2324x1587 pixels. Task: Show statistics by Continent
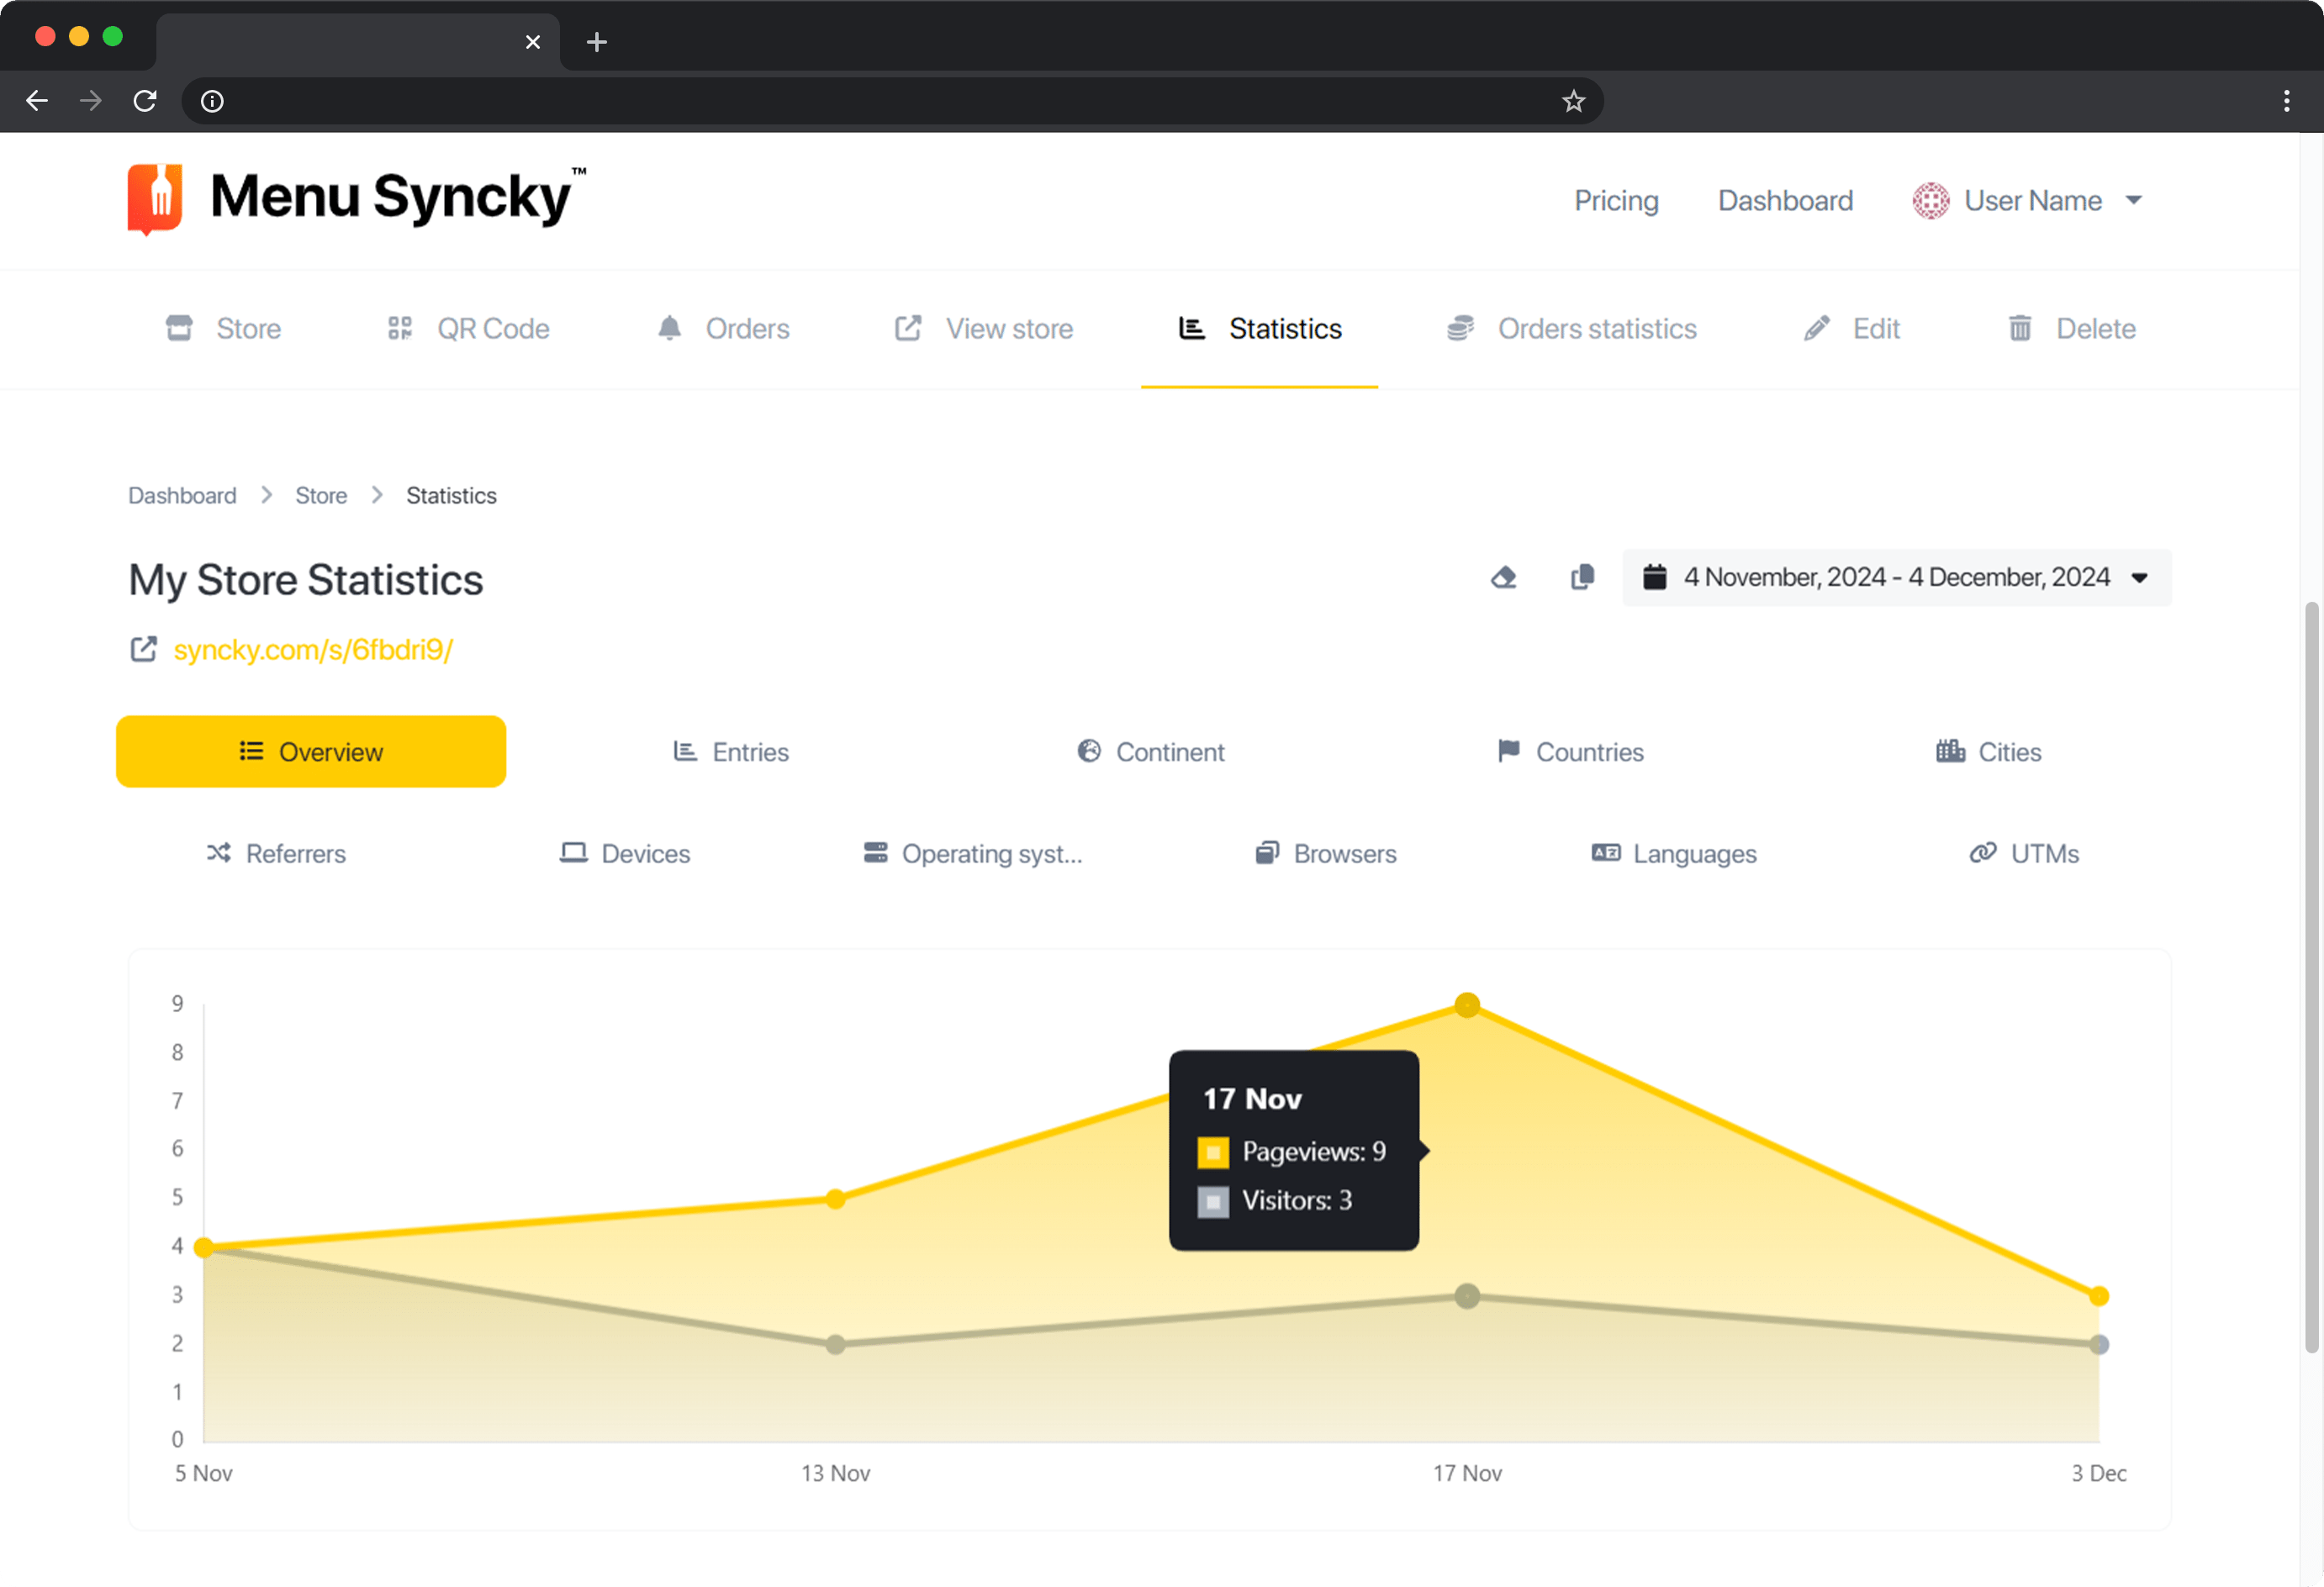pos(1150,751)
